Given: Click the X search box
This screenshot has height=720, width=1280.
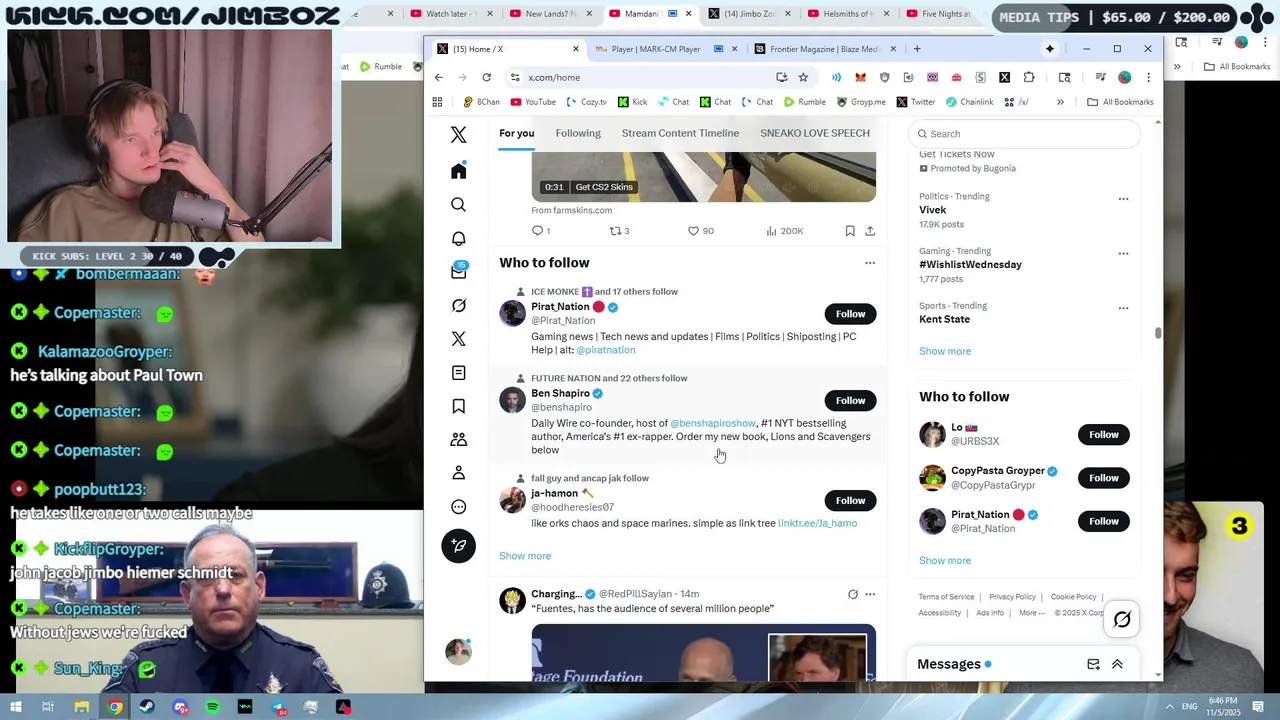Looking at the screenshot, I should coord(1024,134).
